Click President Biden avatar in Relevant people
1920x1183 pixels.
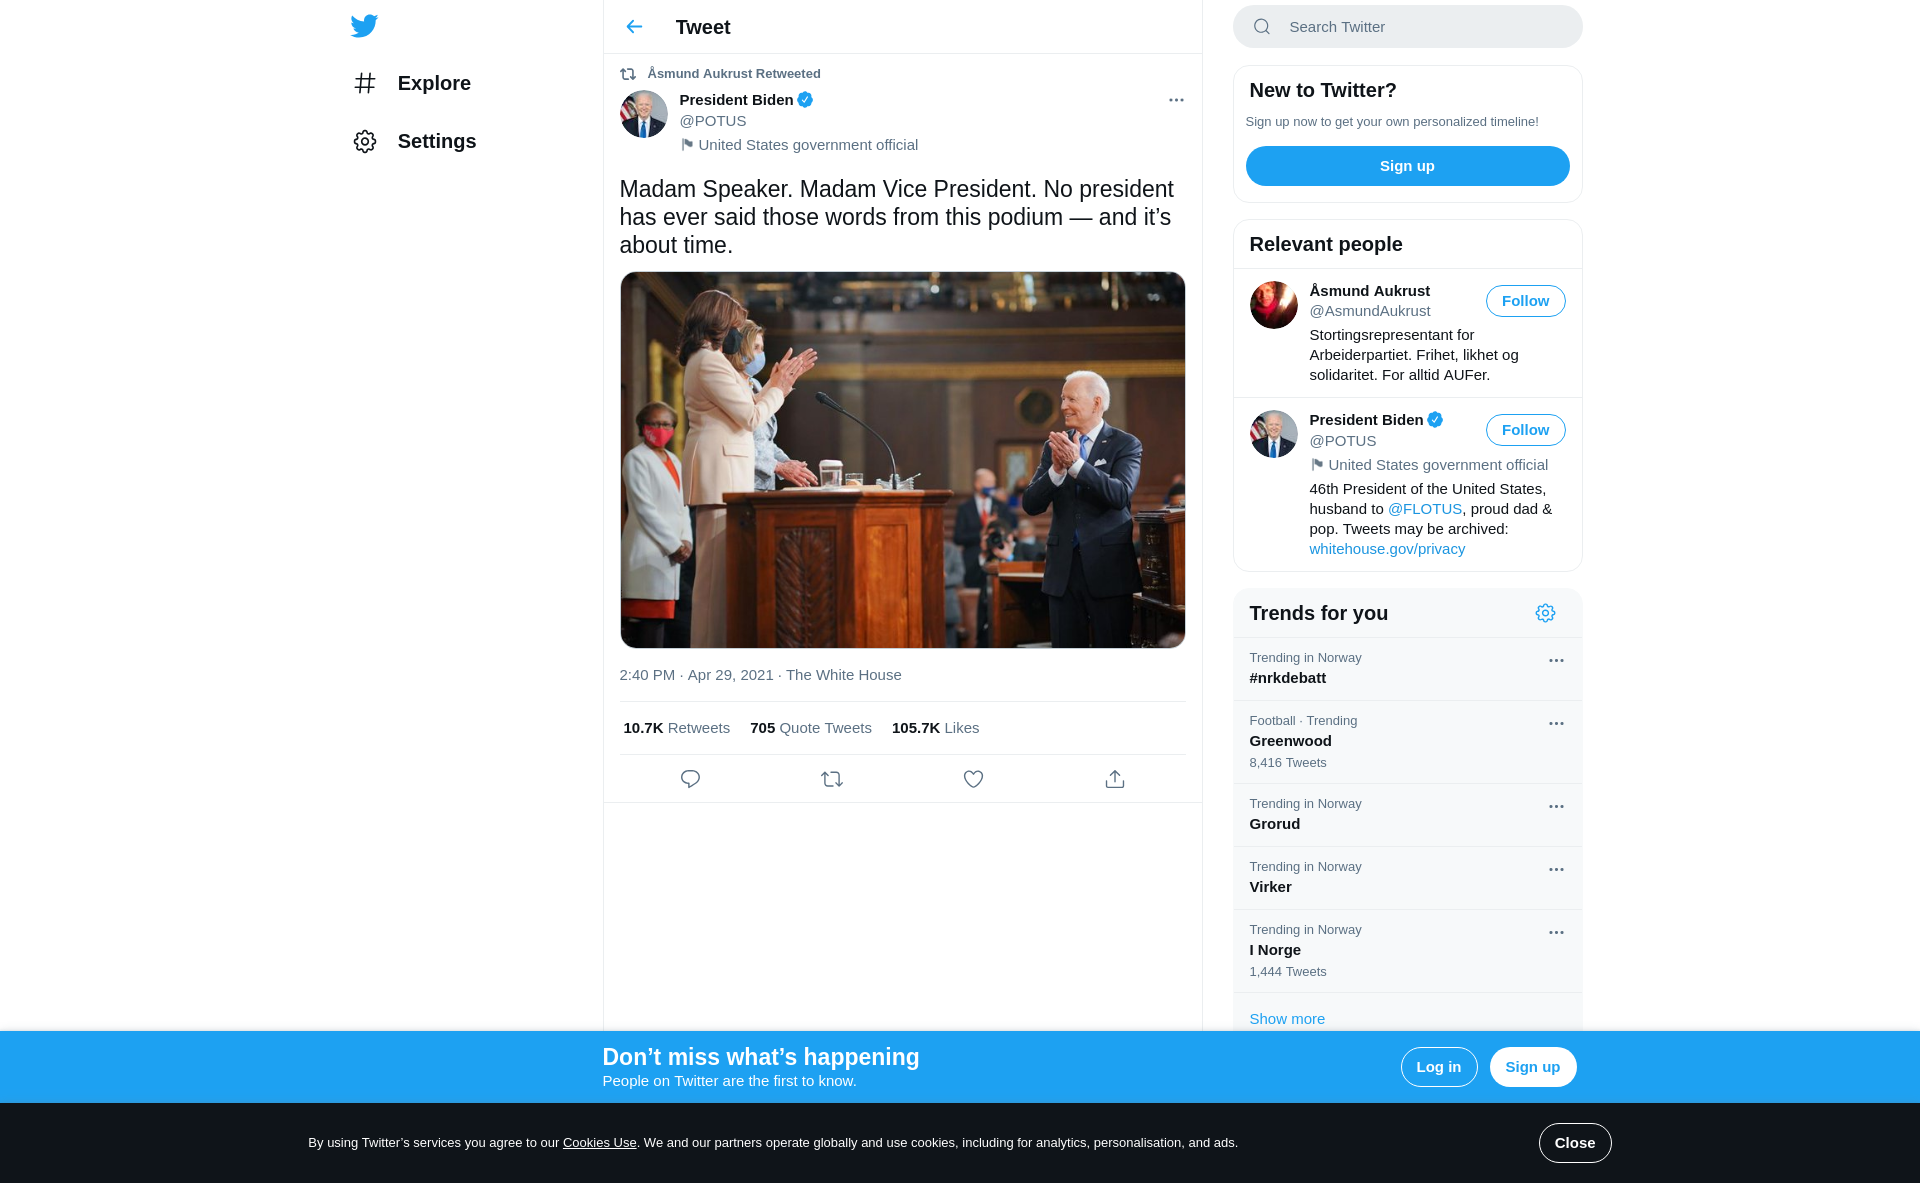click(x=1273, y=434)
